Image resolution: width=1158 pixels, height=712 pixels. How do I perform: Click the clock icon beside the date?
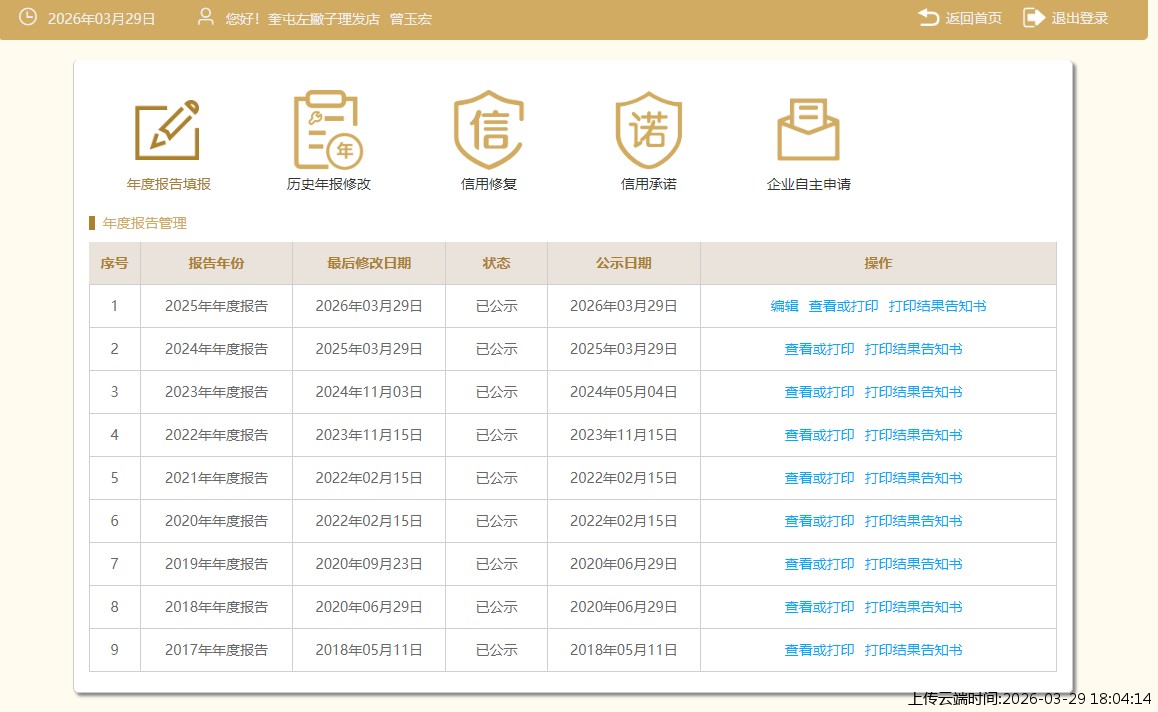coord(28,17)
